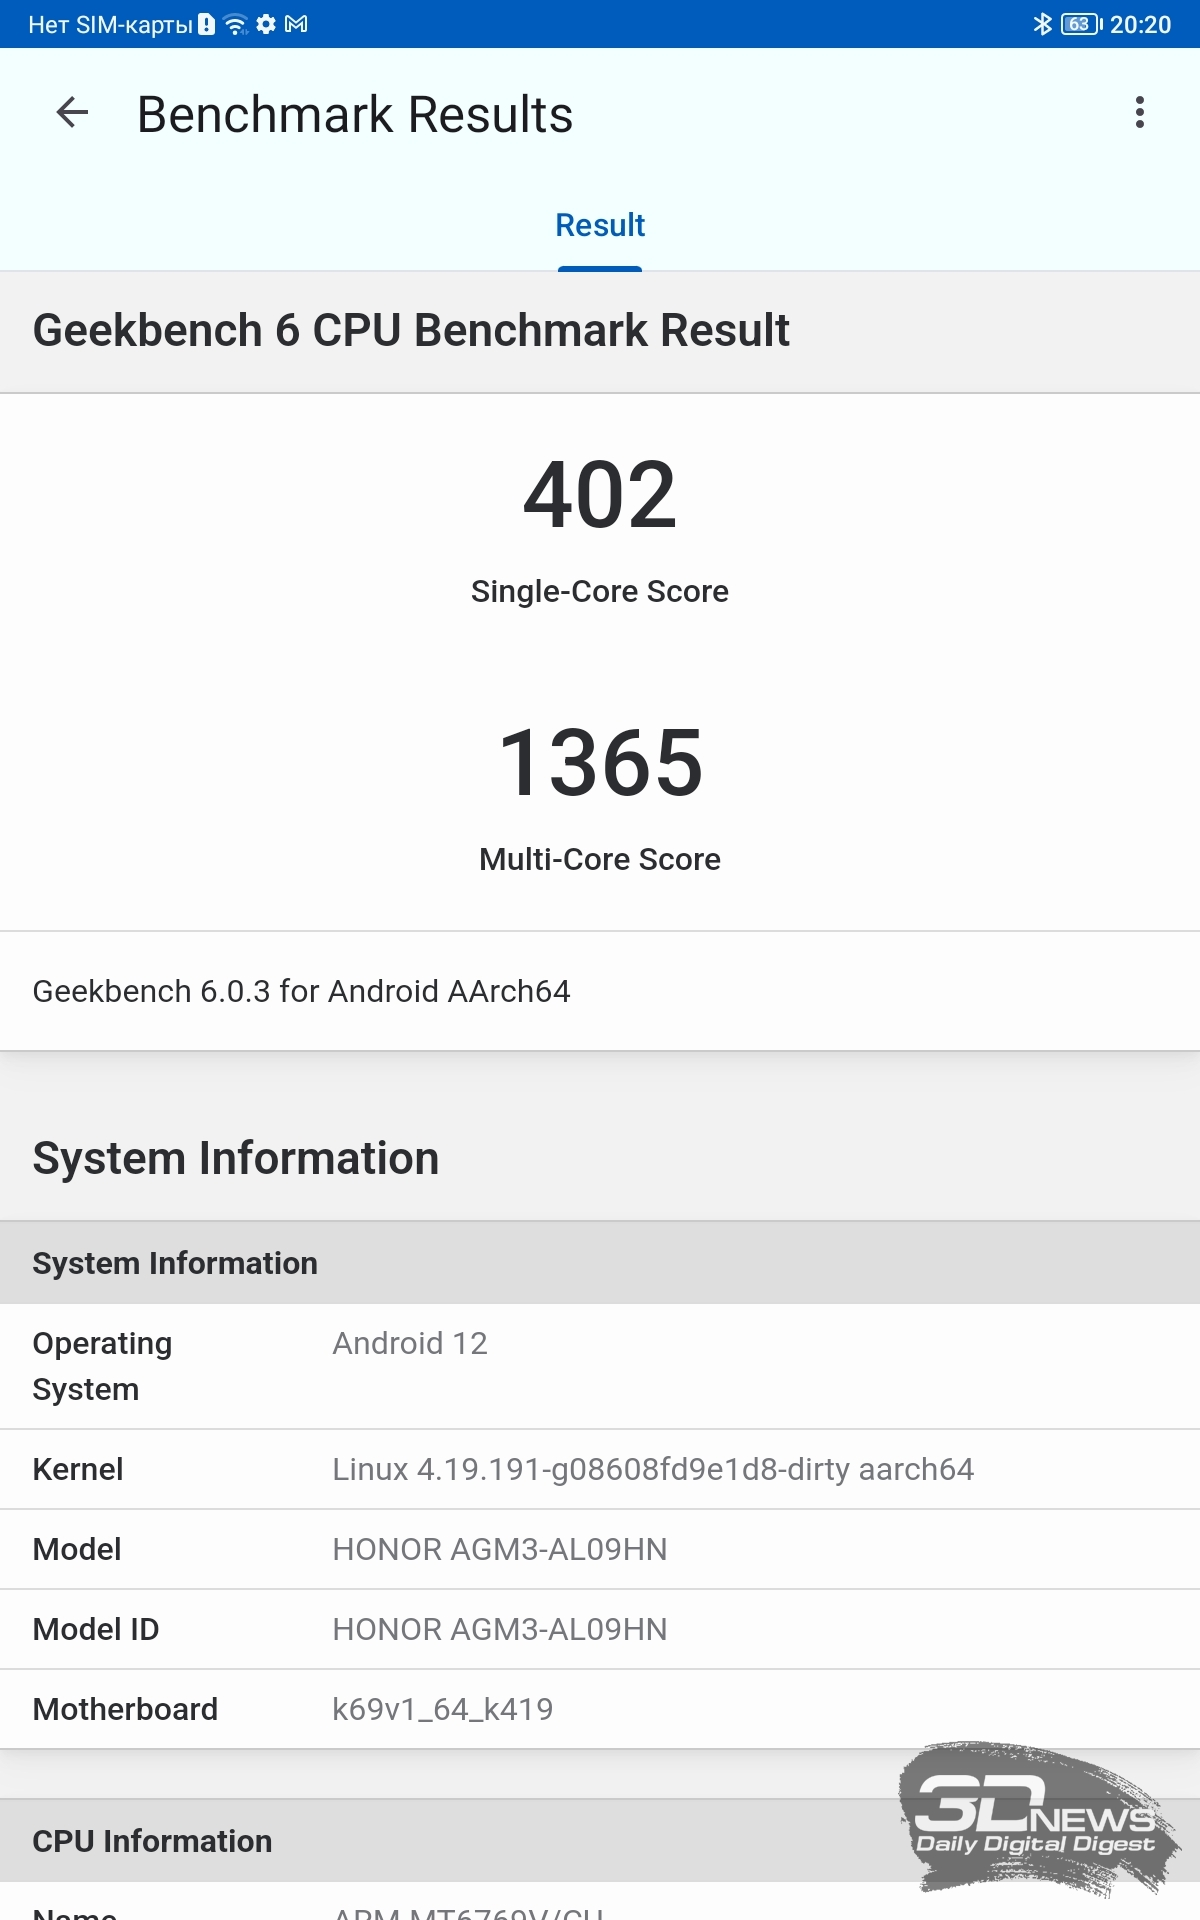This screenshot has height=1920, width=1200.
Task: Tap the single-core score 402
Action: click(600, 495)
